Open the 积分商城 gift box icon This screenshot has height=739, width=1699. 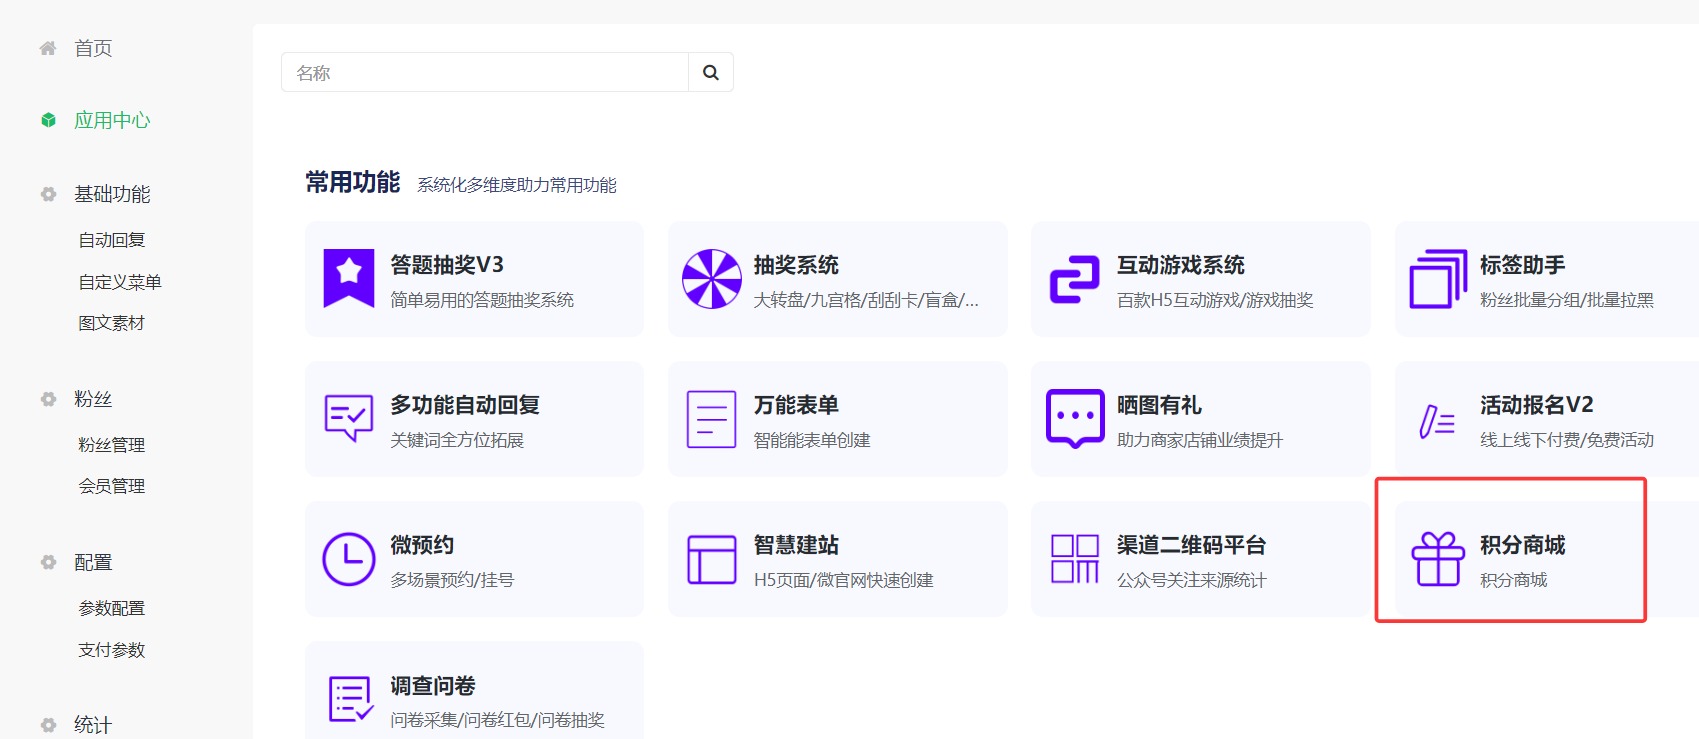point(1438,559)
